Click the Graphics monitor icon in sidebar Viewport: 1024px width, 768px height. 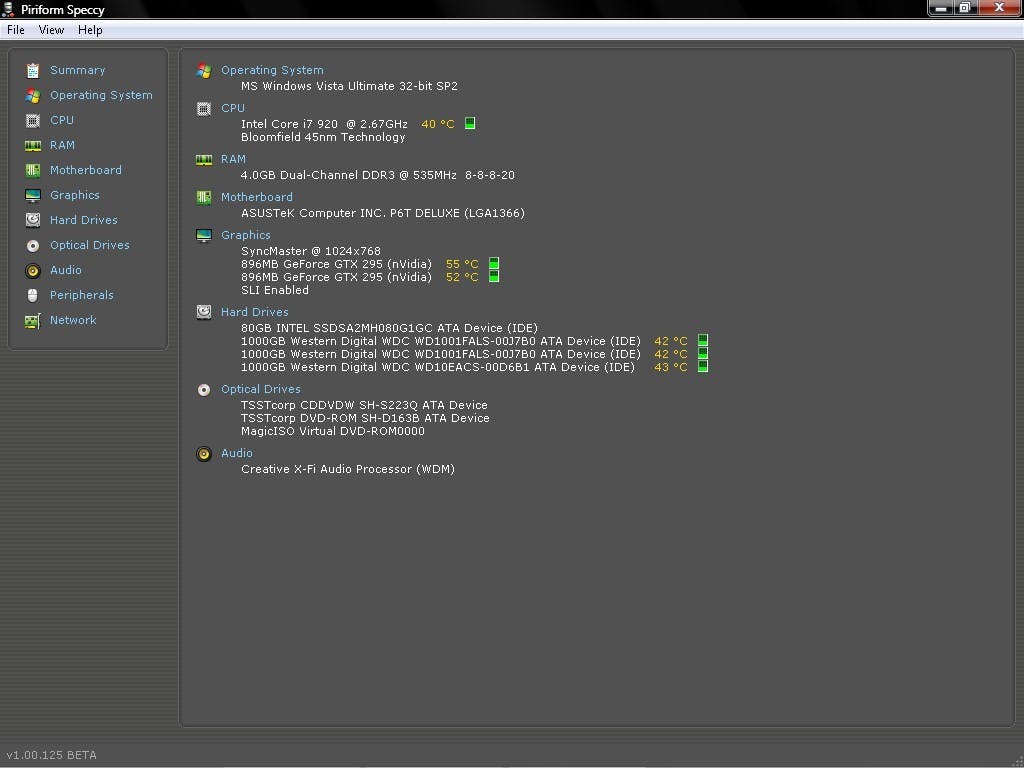pos(33,195)
